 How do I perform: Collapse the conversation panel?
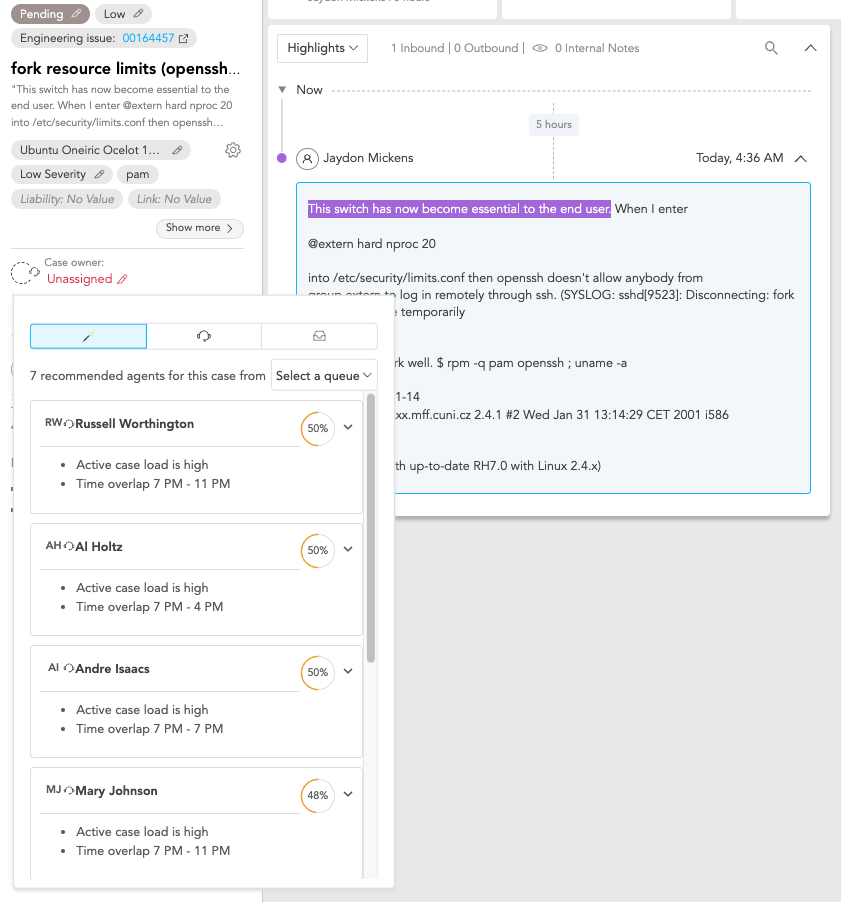click(x=811, y=48)
